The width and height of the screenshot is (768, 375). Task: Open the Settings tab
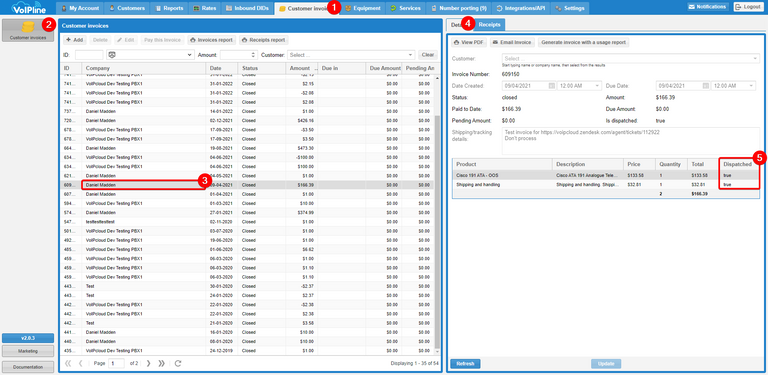click(570, 8)
